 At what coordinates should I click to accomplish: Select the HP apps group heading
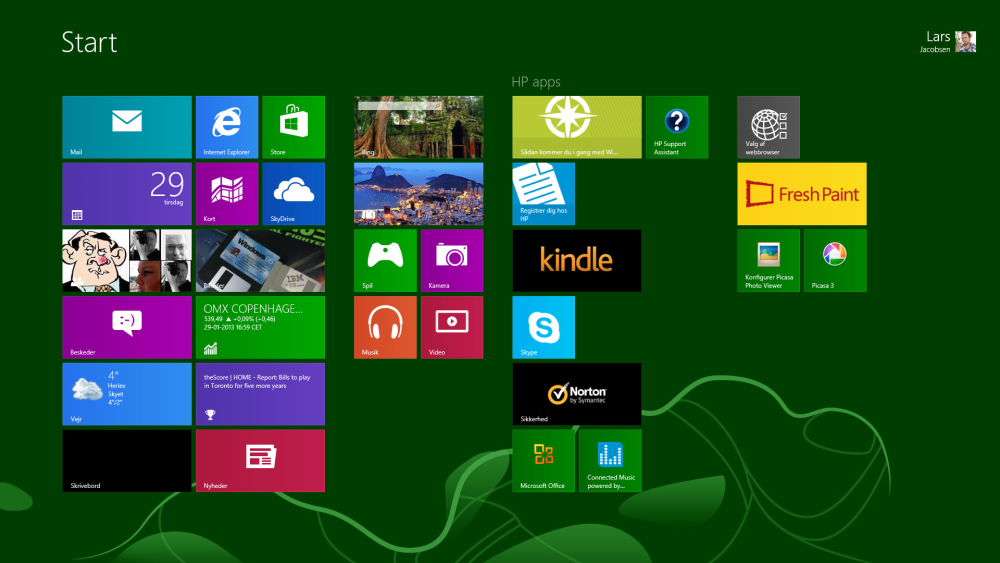[x=536, y=82]
